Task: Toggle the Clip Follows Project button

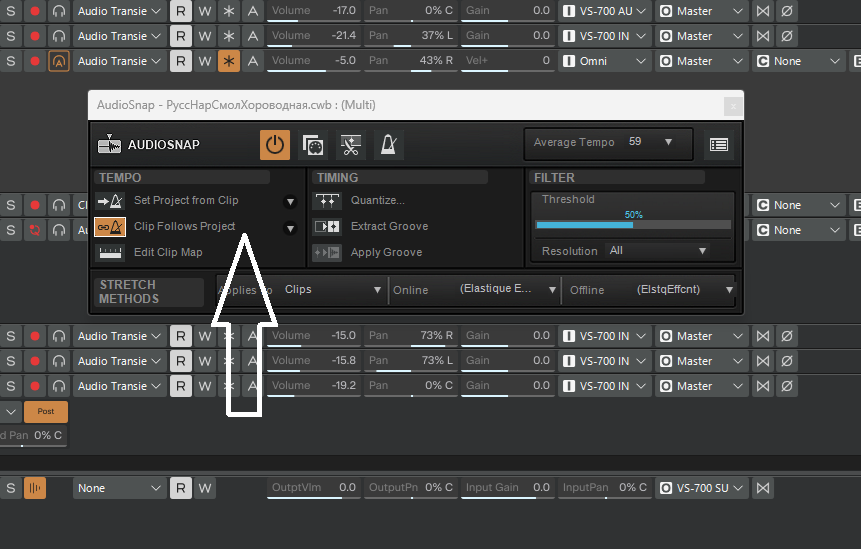Action: click(x=109, y=227)
